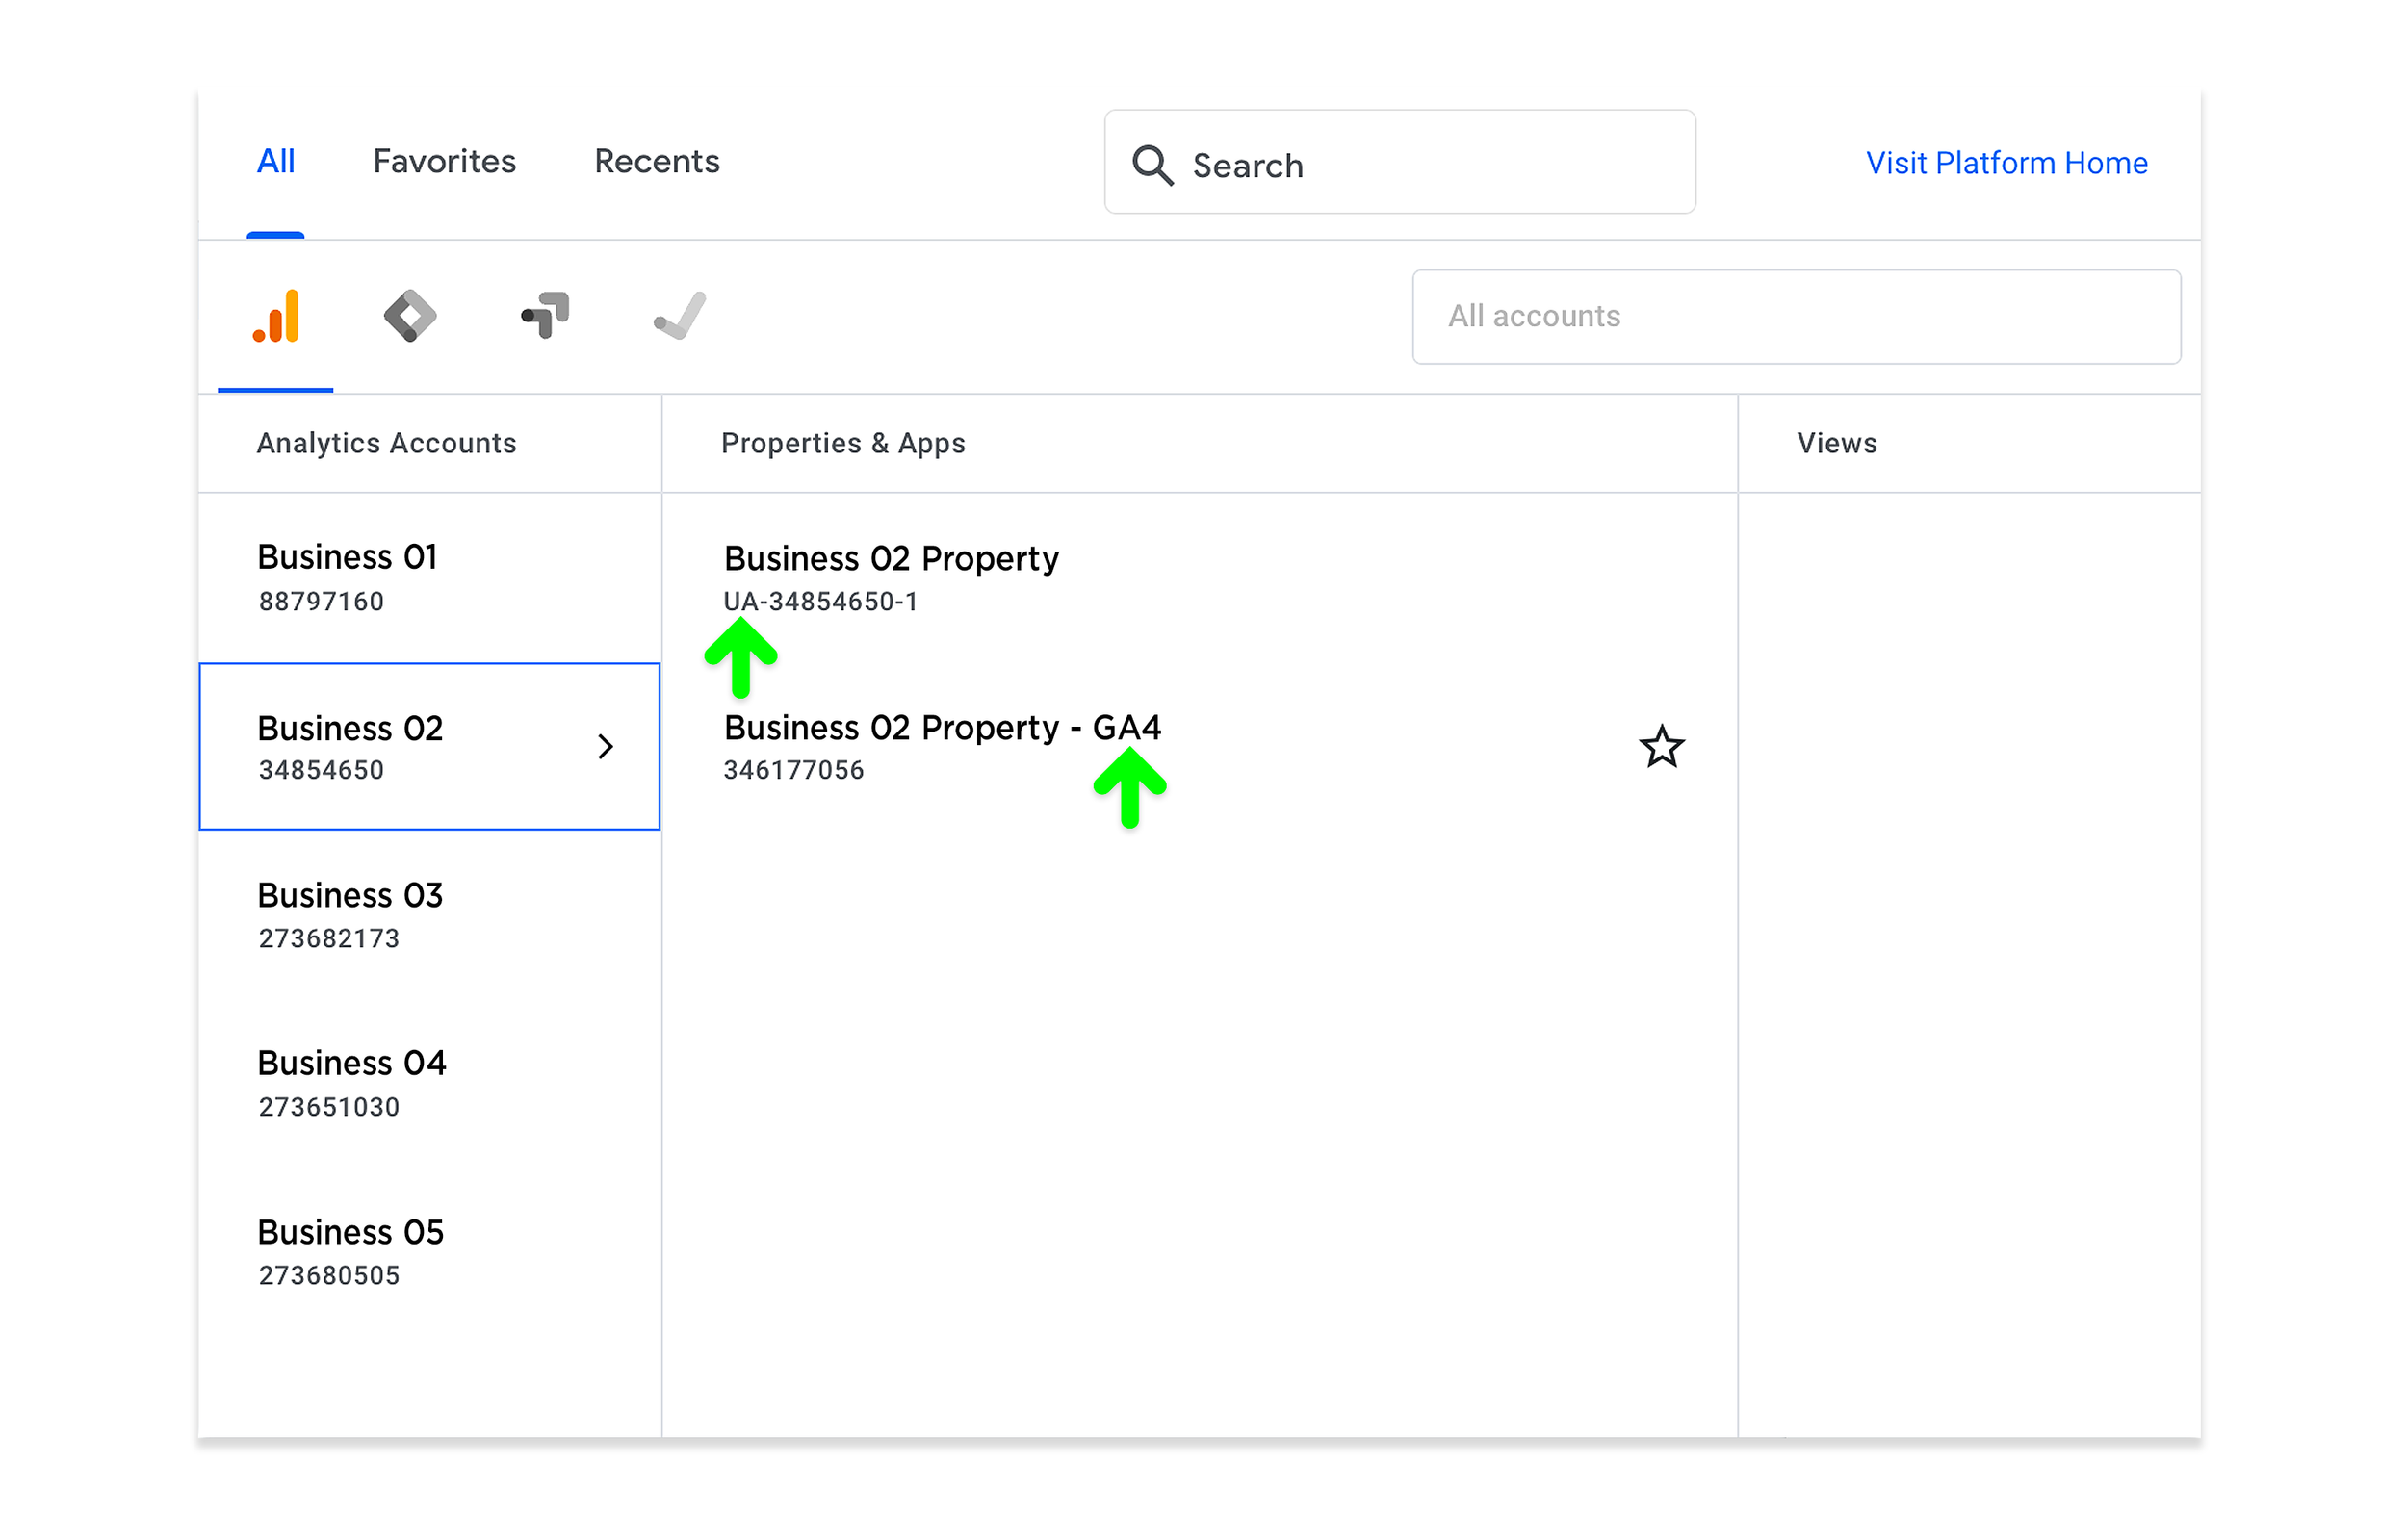Select the Business 02 account row
Screen dimensions: 2407x1540
coord(430,747)
